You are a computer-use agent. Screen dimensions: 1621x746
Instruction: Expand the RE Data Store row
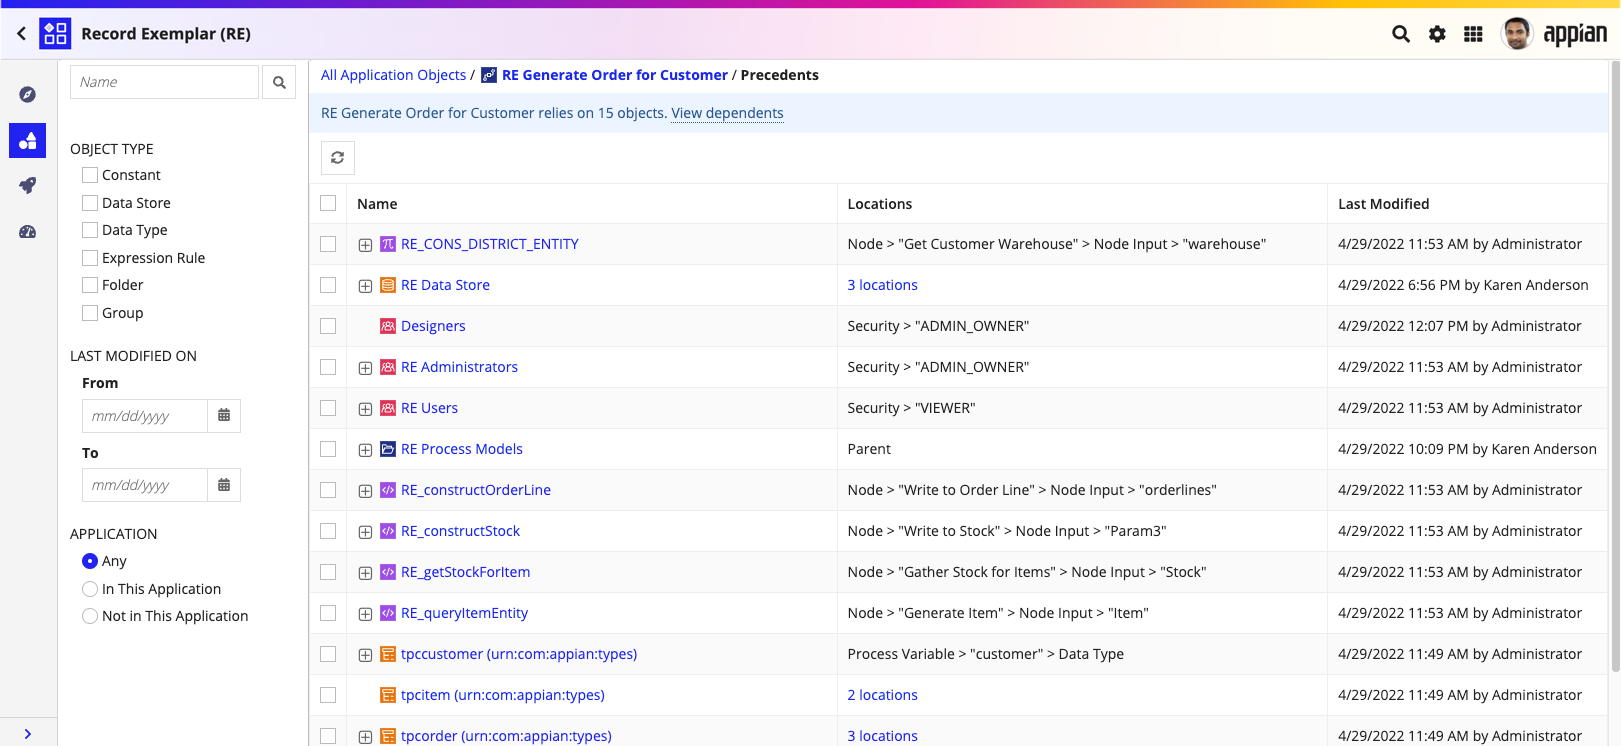click(365, 286)
